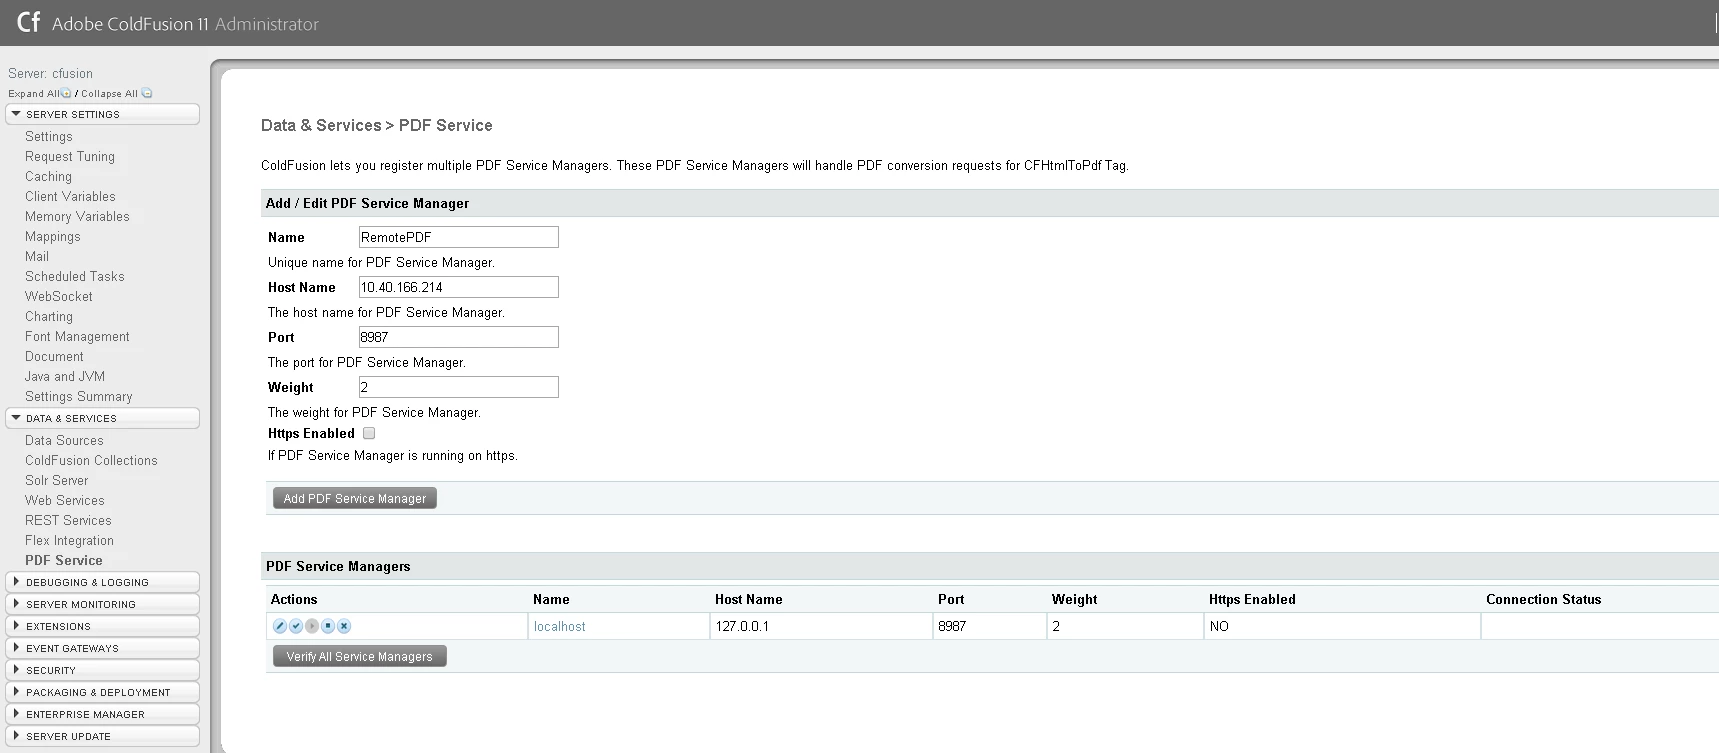Click the stop square icon for localhost
The image size is (1719, 753).
328,626
